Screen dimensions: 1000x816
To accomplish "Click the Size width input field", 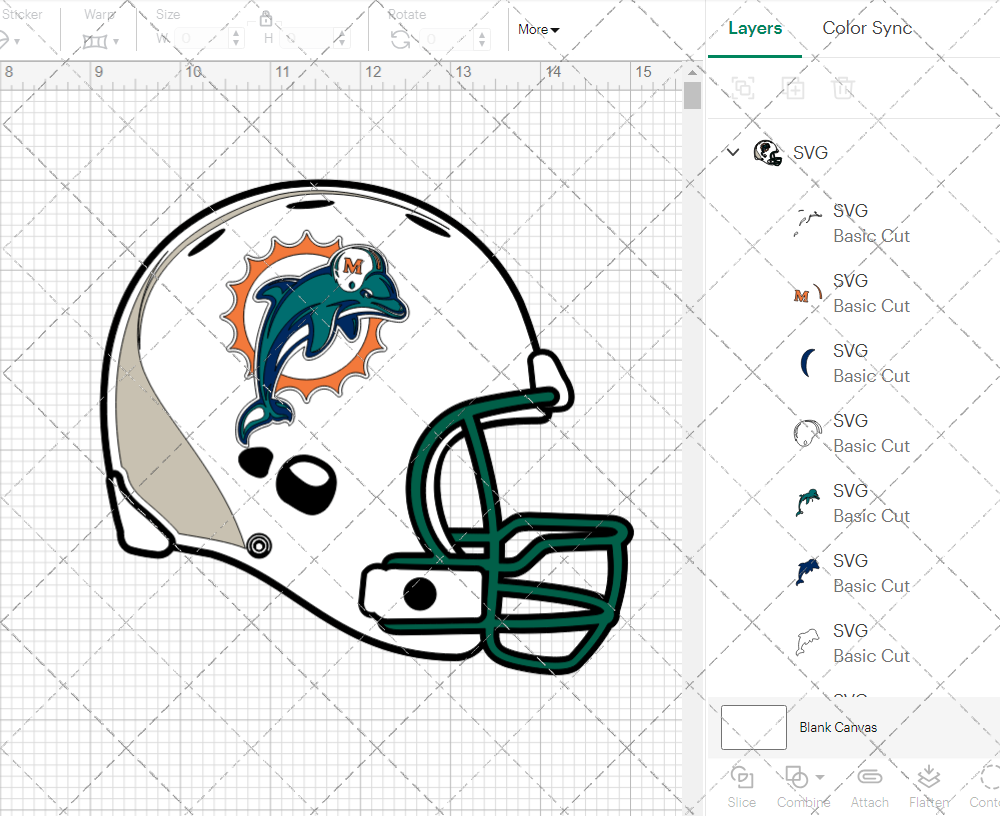I will pyautogui.click(x=201, y=39).
